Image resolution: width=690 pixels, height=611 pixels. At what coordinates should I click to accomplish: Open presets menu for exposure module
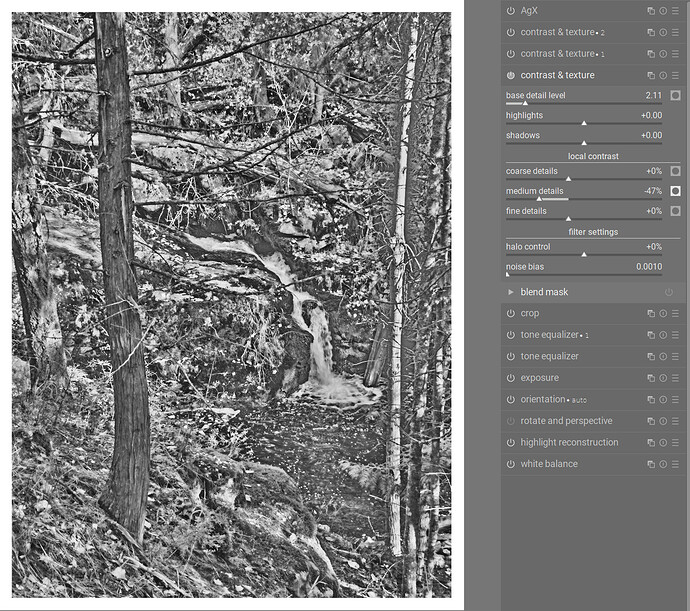pyautogui.click(x=675, y=378)
